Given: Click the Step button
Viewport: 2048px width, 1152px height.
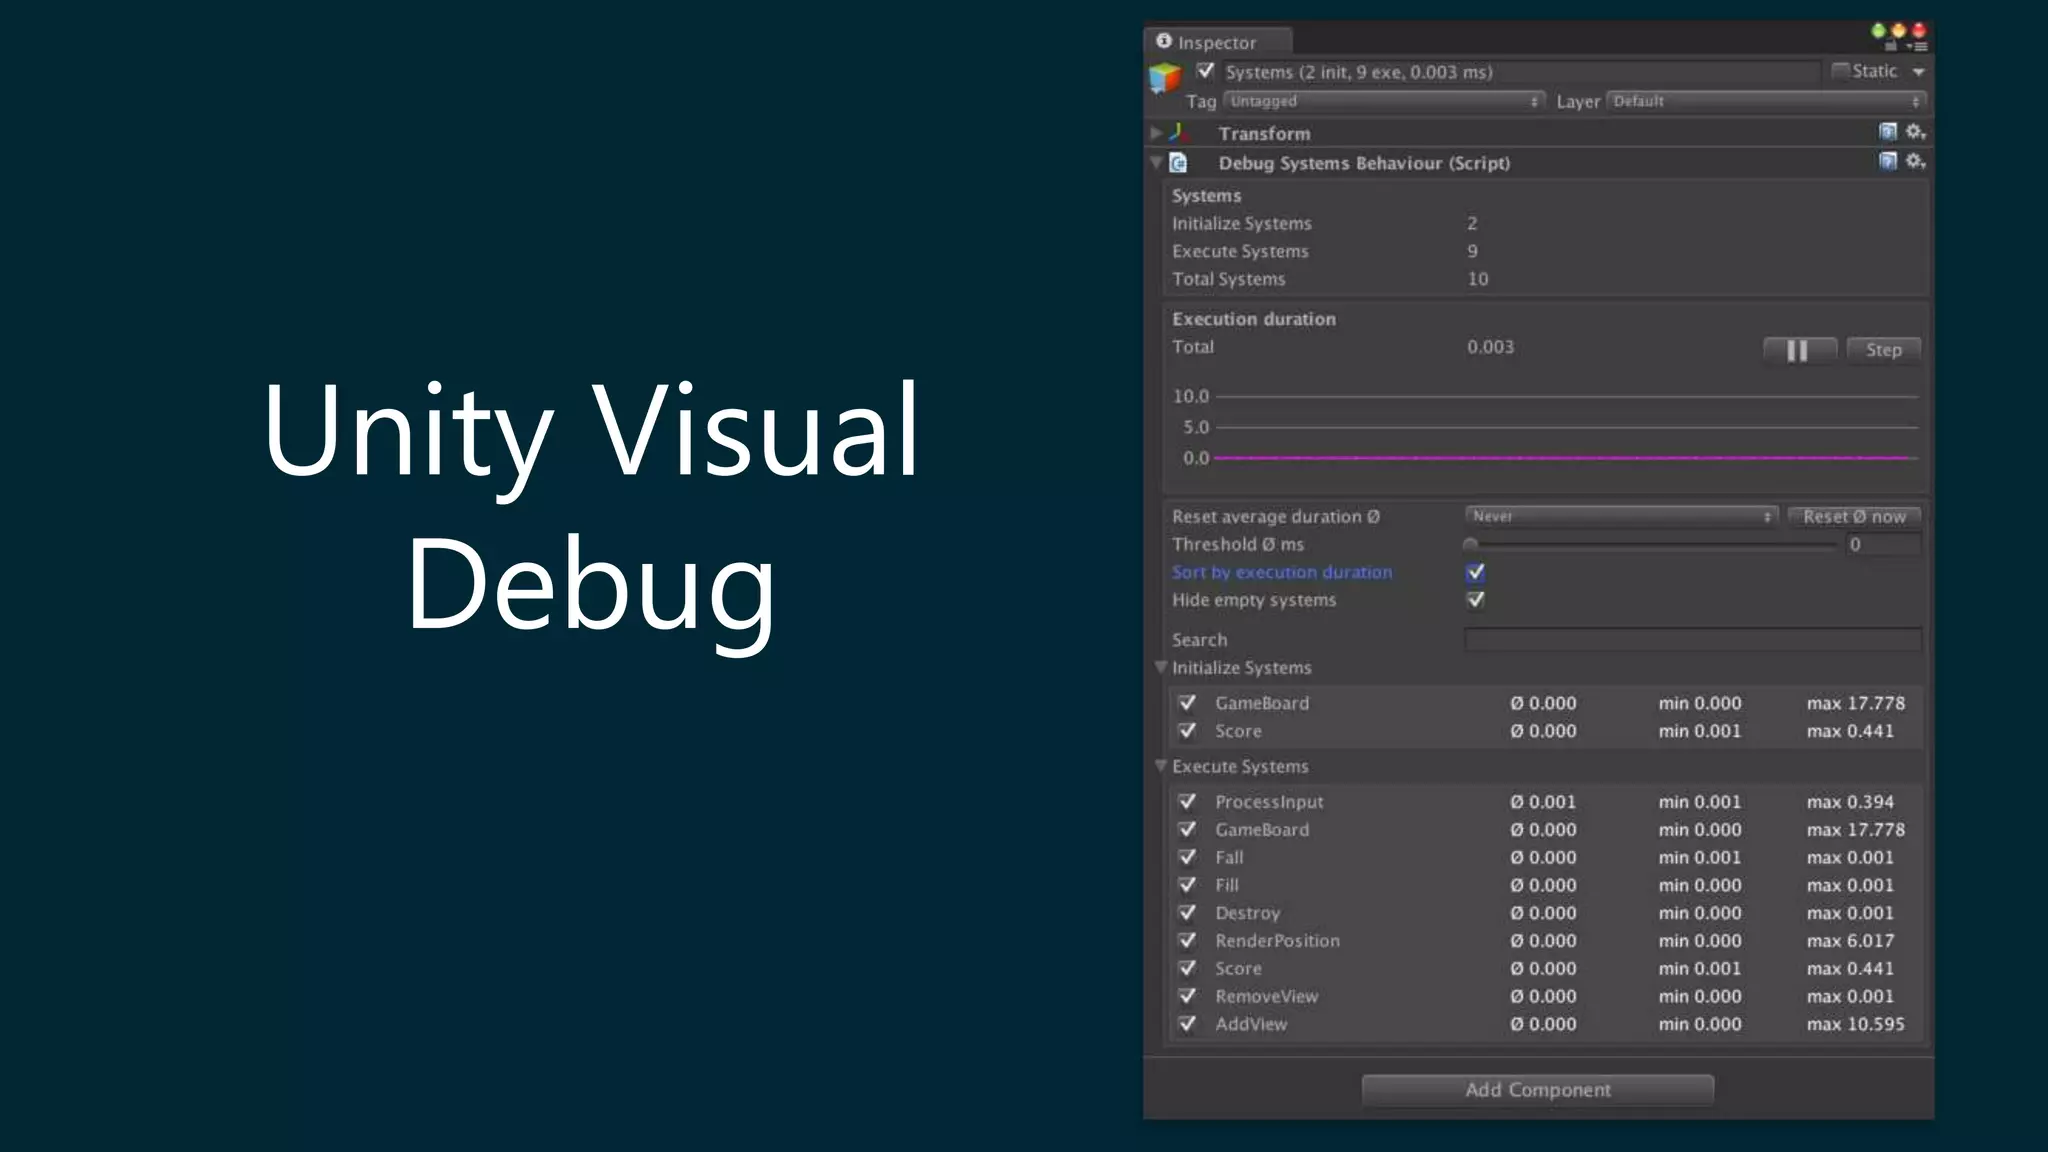Looking at the screenshot, I should tap(1884, 350).
